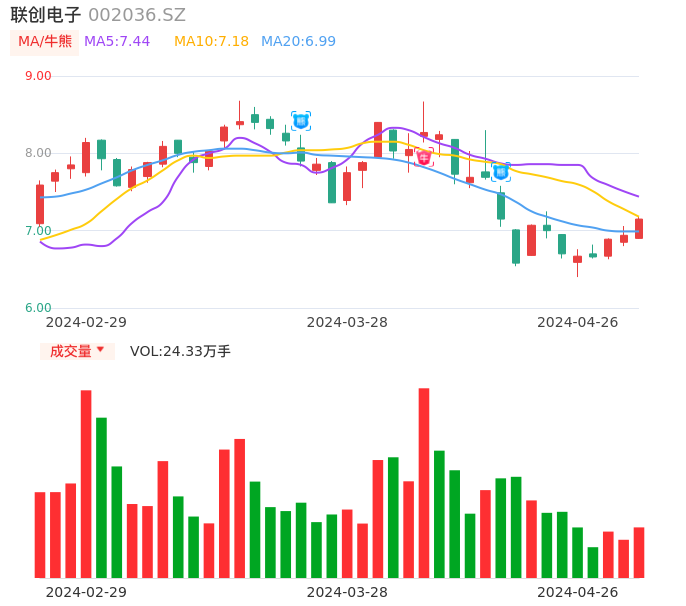The height and width of the screenshot is (606, 686).
Task: Click the first red candlestick at the chart's left
Action: point(40,204)
